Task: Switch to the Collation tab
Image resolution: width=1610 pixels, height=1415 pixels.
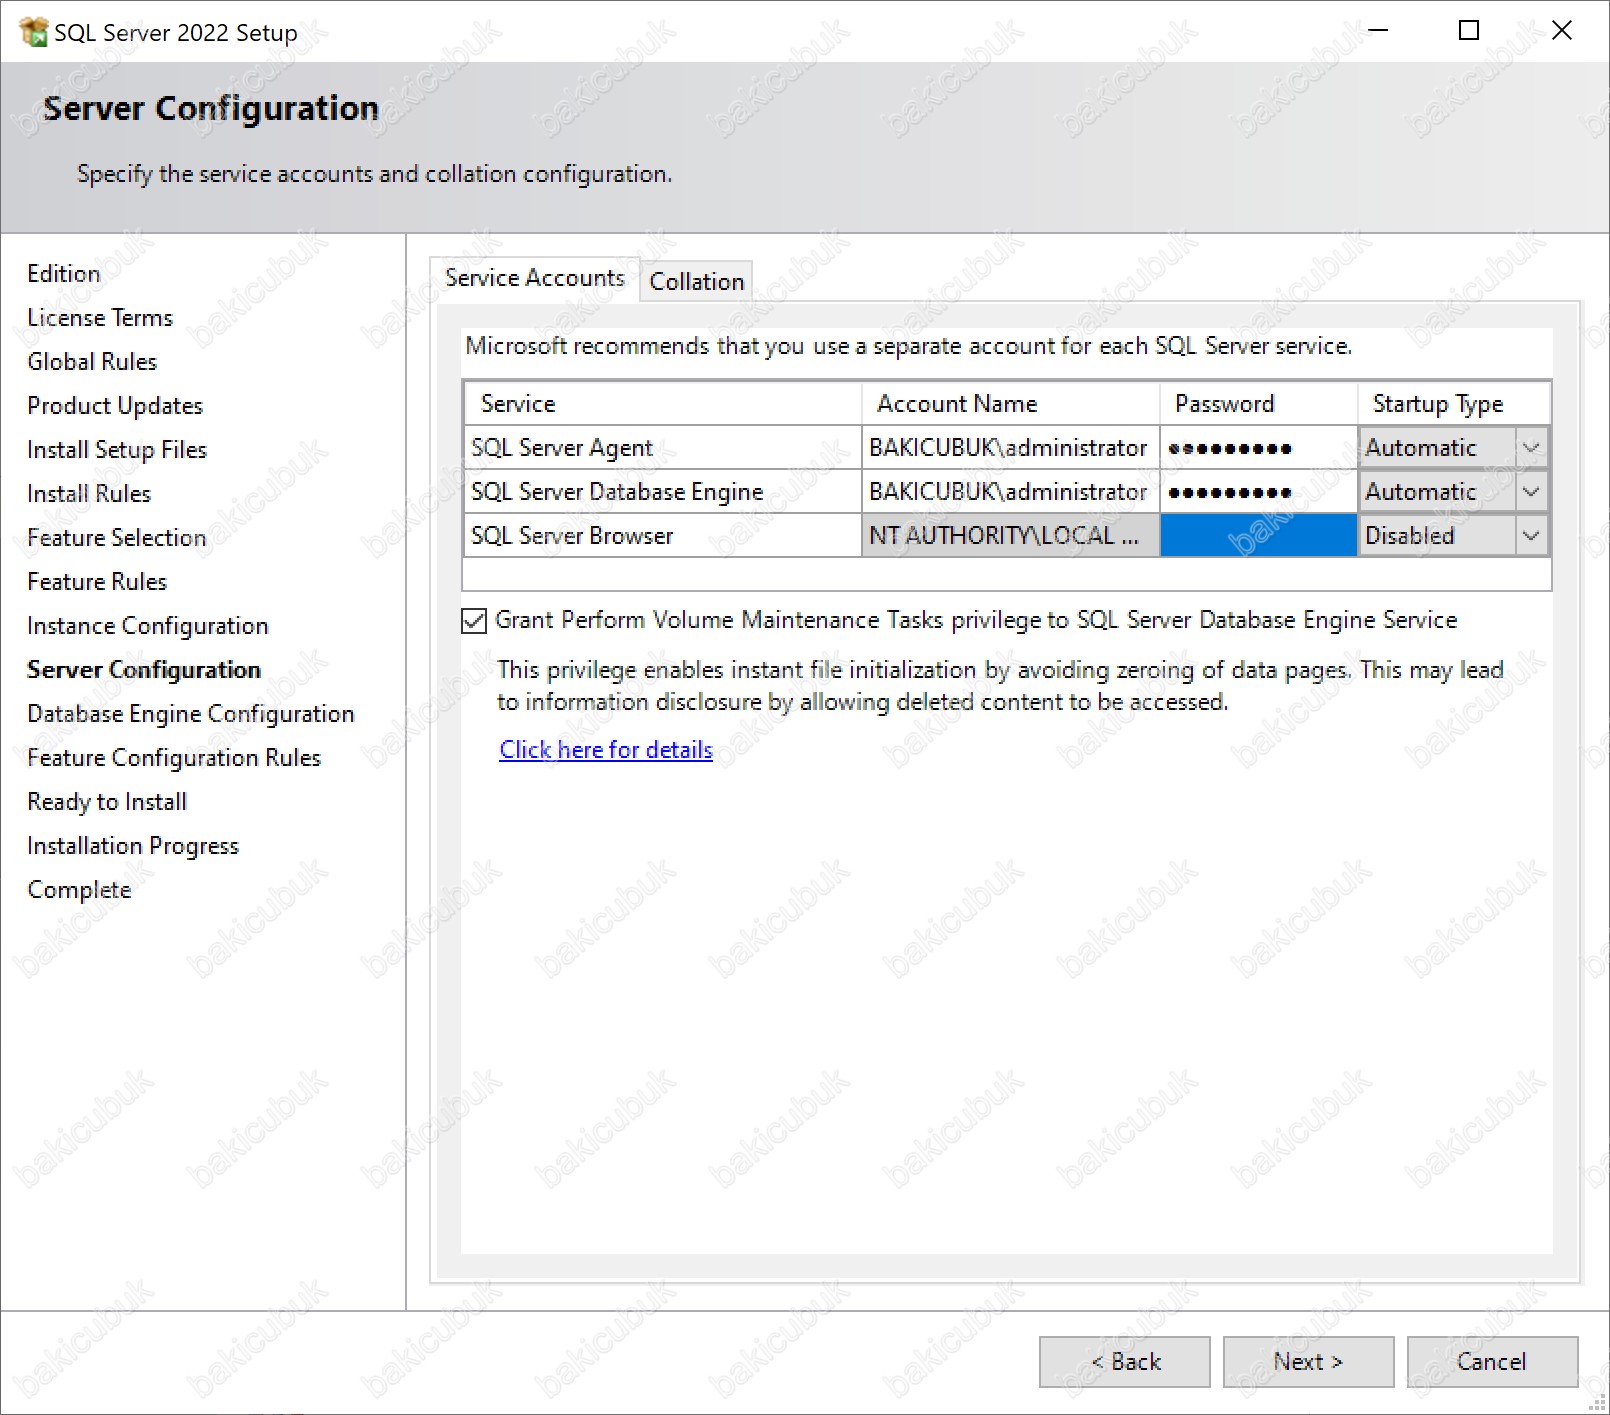Action: tap(697, 281)
